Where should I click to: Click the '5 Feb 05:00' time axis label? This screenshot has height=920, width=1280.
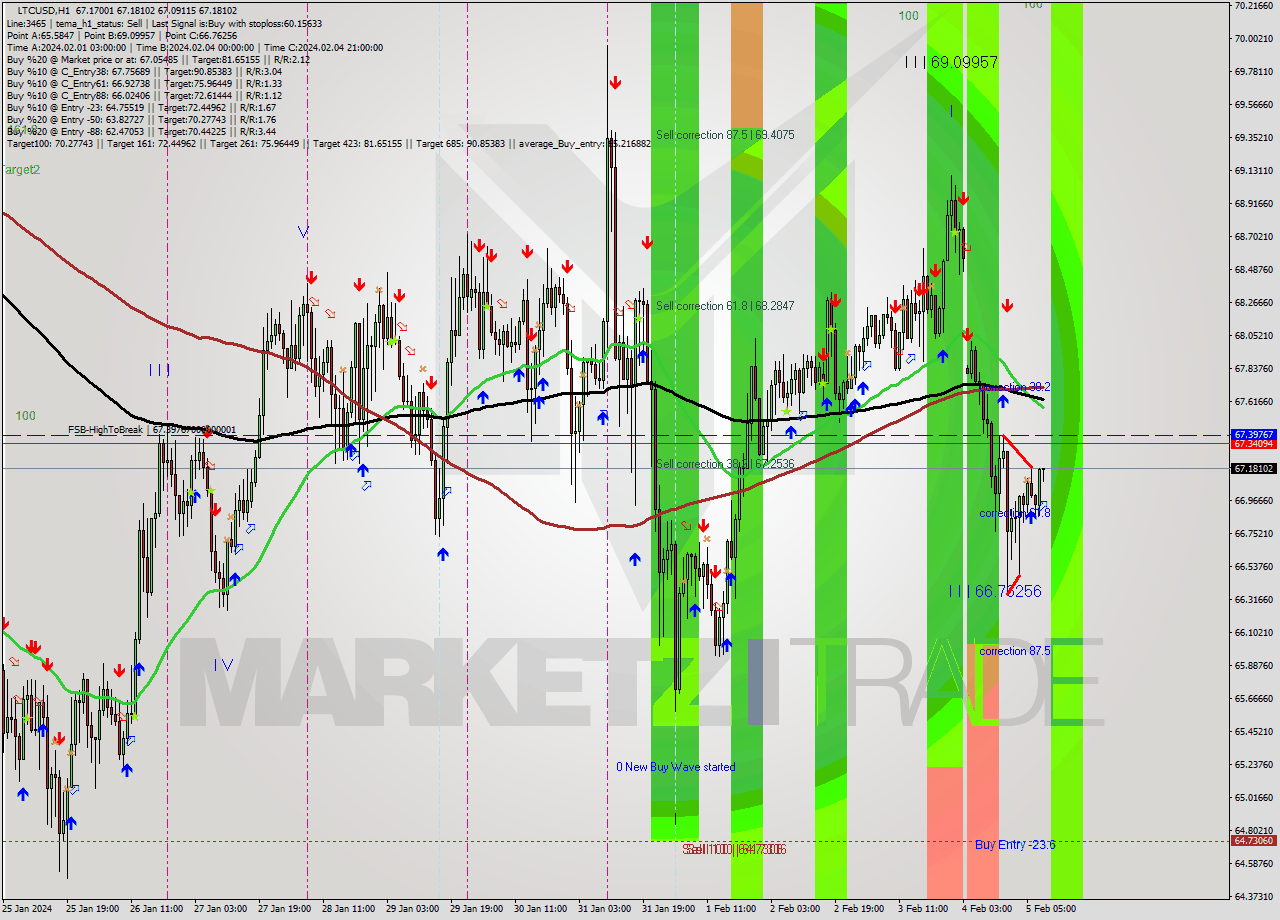coord(1050,909)
